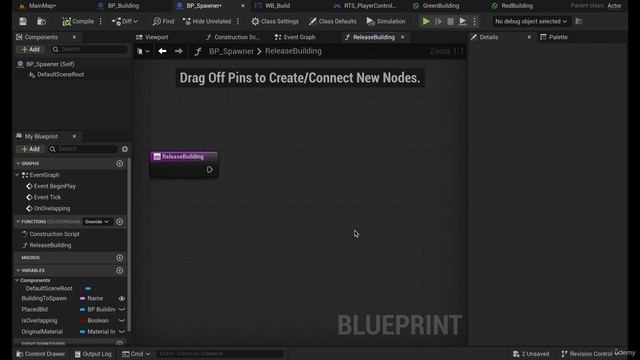Add a new variable
Viewport: 640px width, 360px height.
[120, 271]
